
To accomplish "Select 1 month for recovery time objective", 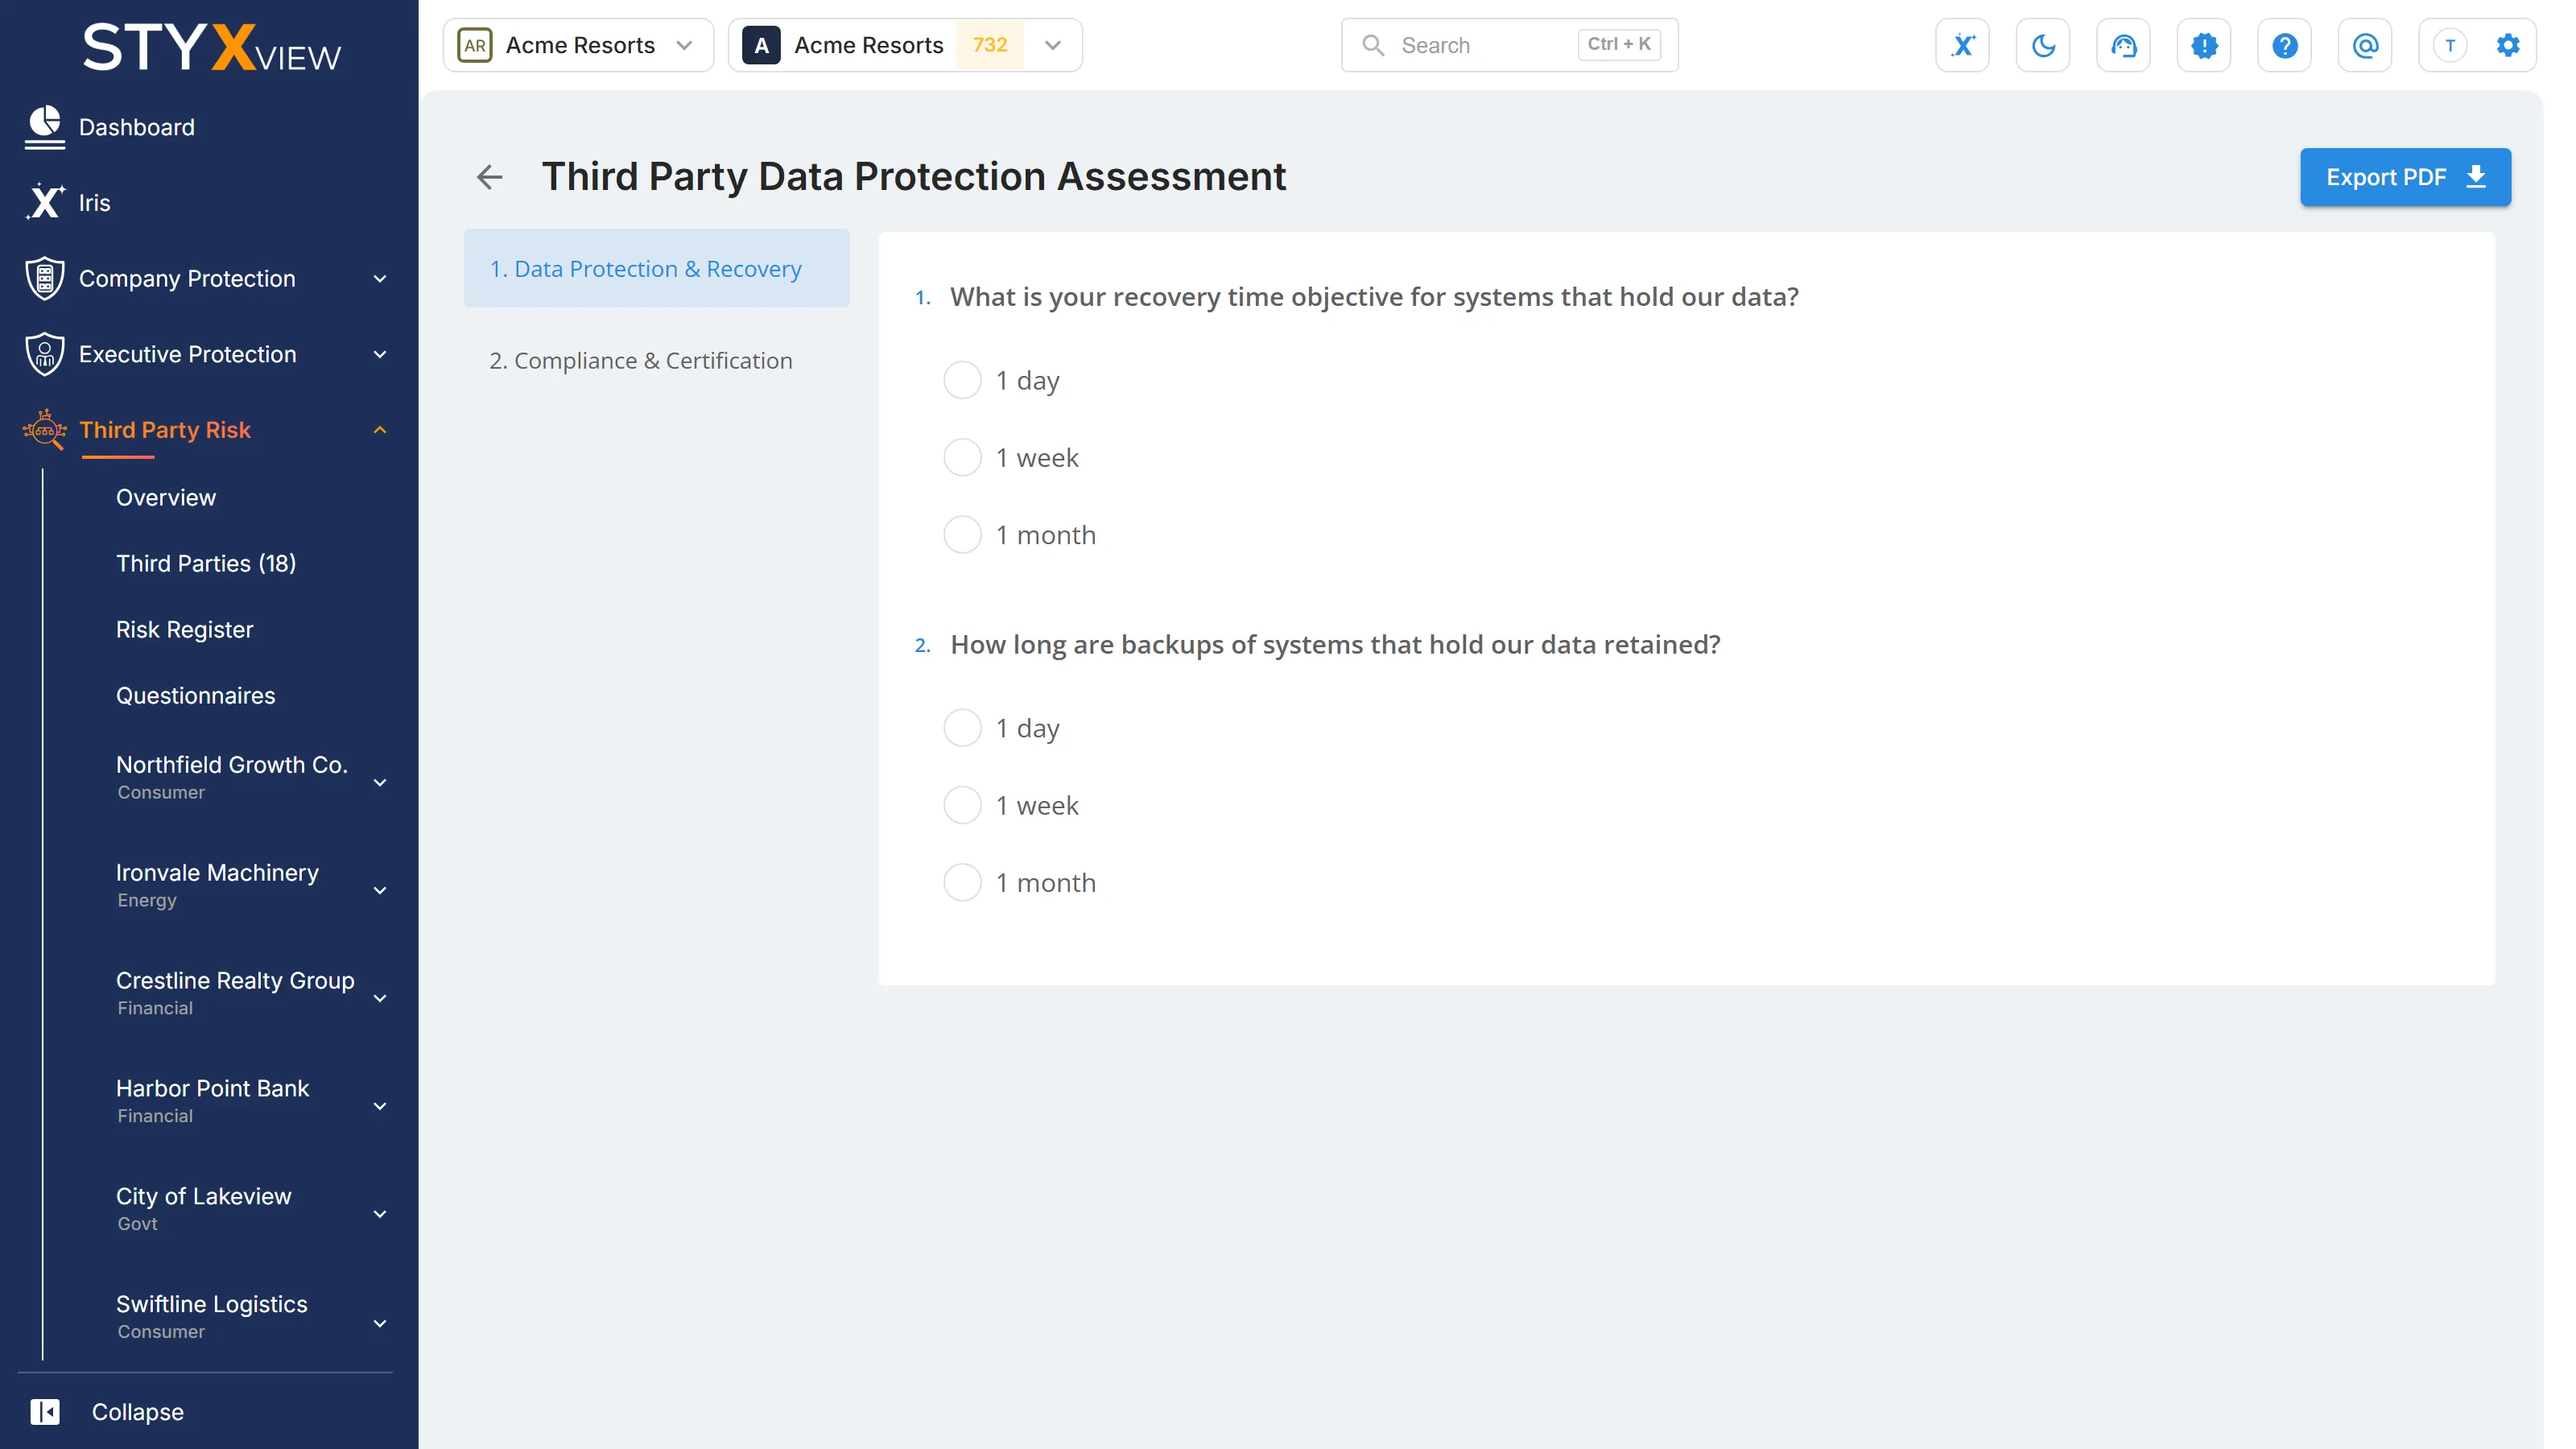I will pos(962,535).
